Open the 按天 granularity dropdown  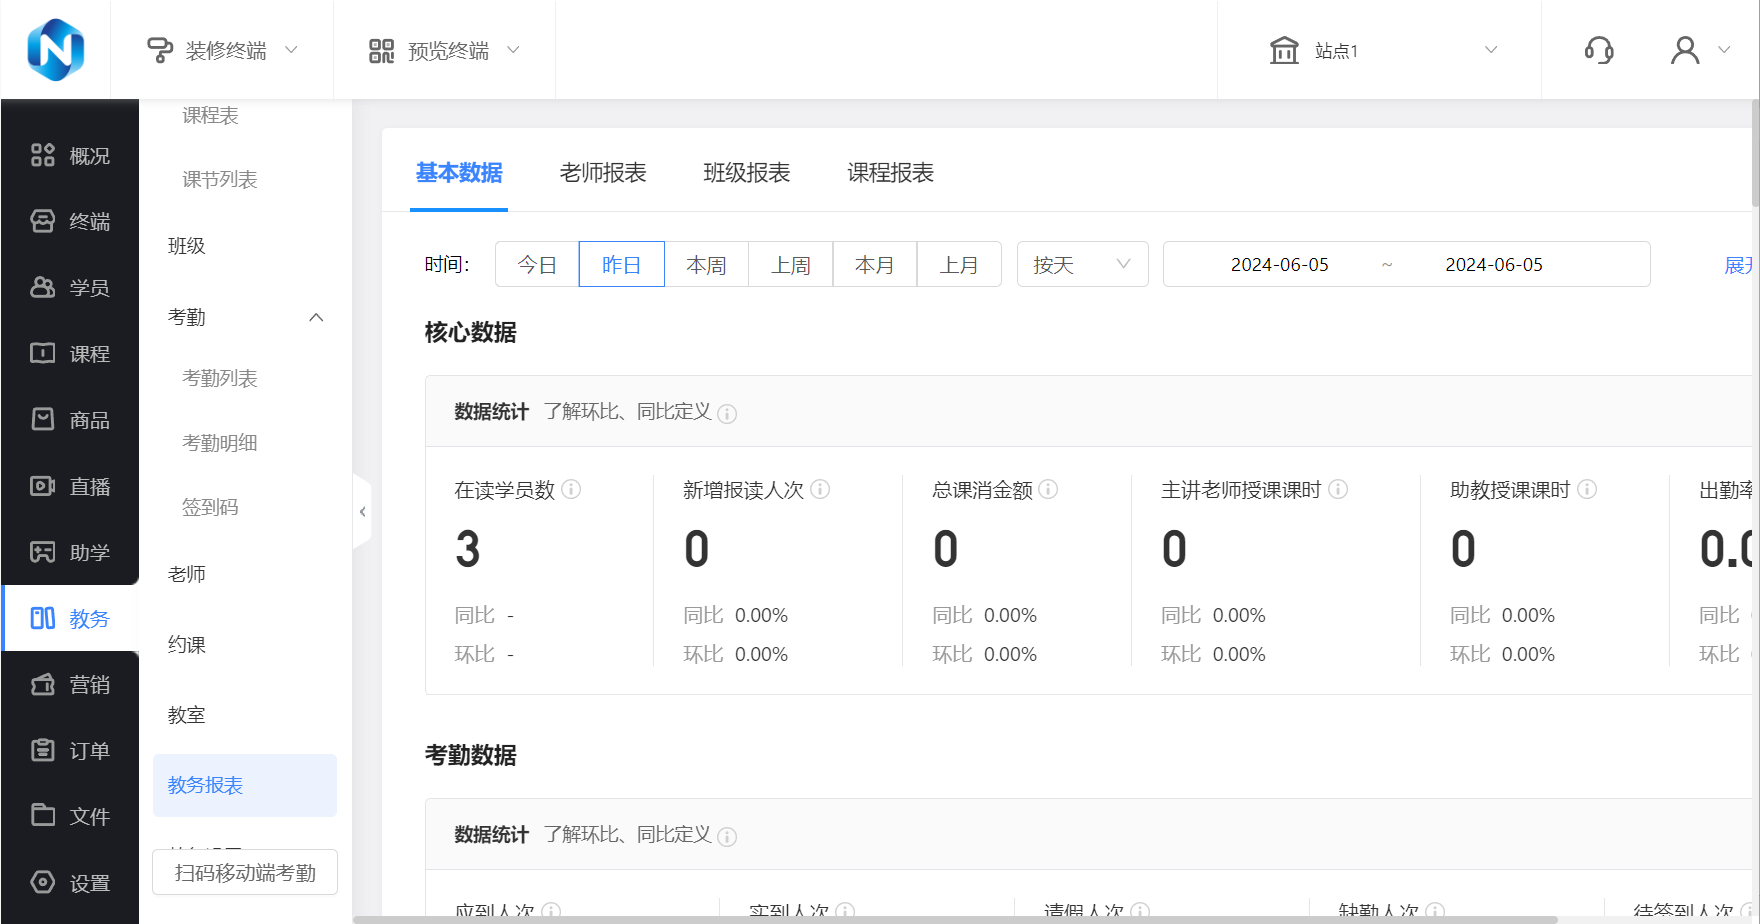1082,265
